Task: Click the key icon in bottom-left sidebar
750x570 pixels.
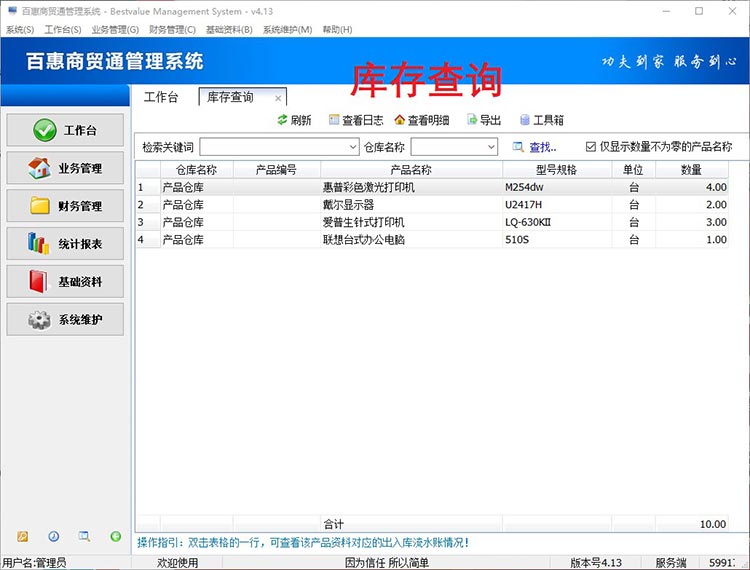Action: tap(23, 537)
